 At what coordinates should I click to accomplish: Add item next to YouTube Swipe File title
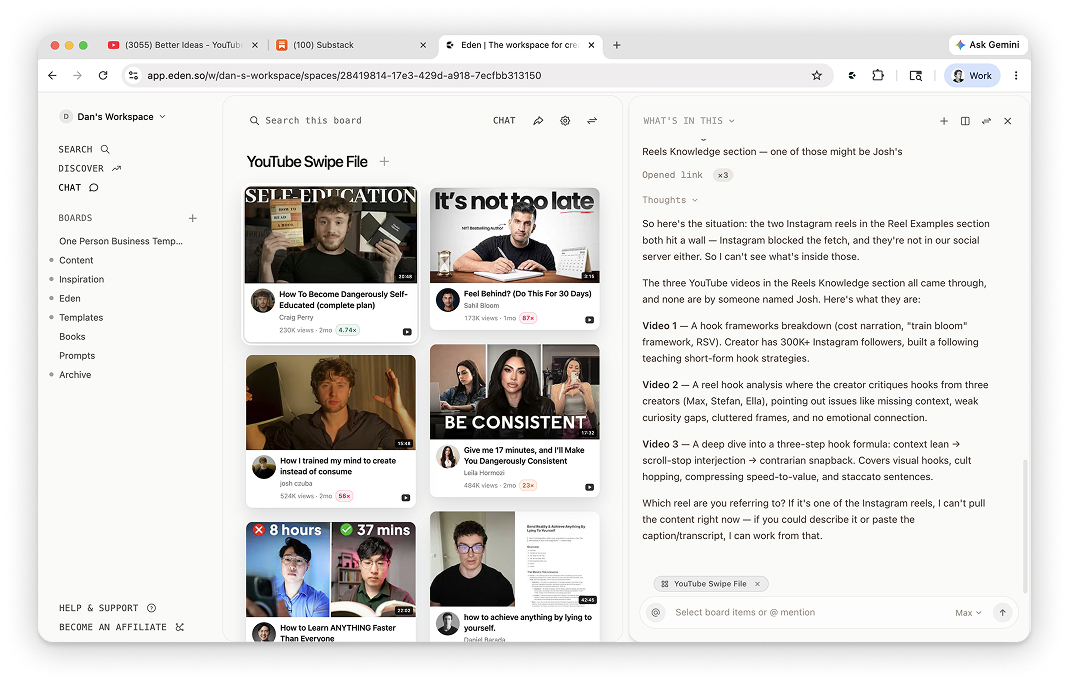(x=385, y=162)
